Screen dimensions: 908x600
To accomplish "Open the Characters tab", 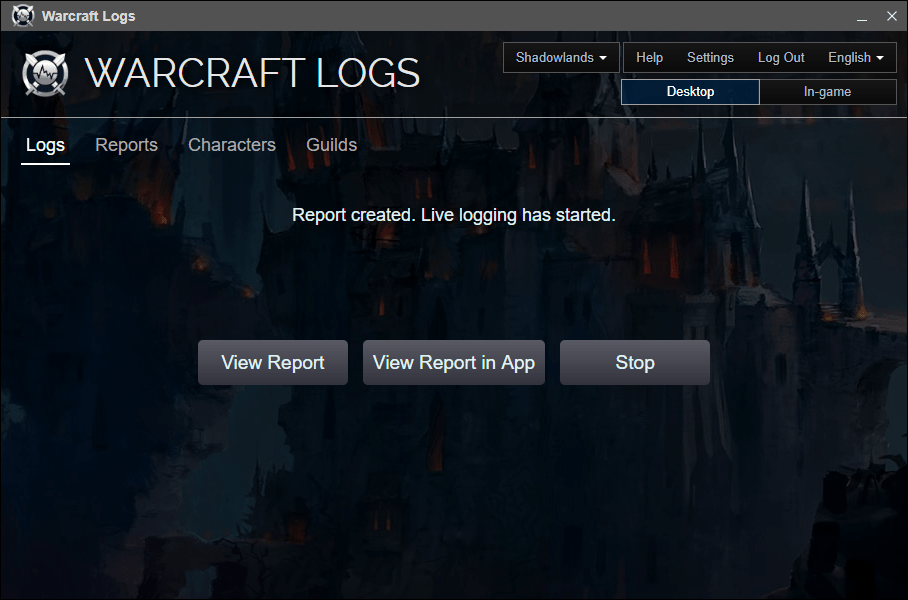I will click(232, 145).
